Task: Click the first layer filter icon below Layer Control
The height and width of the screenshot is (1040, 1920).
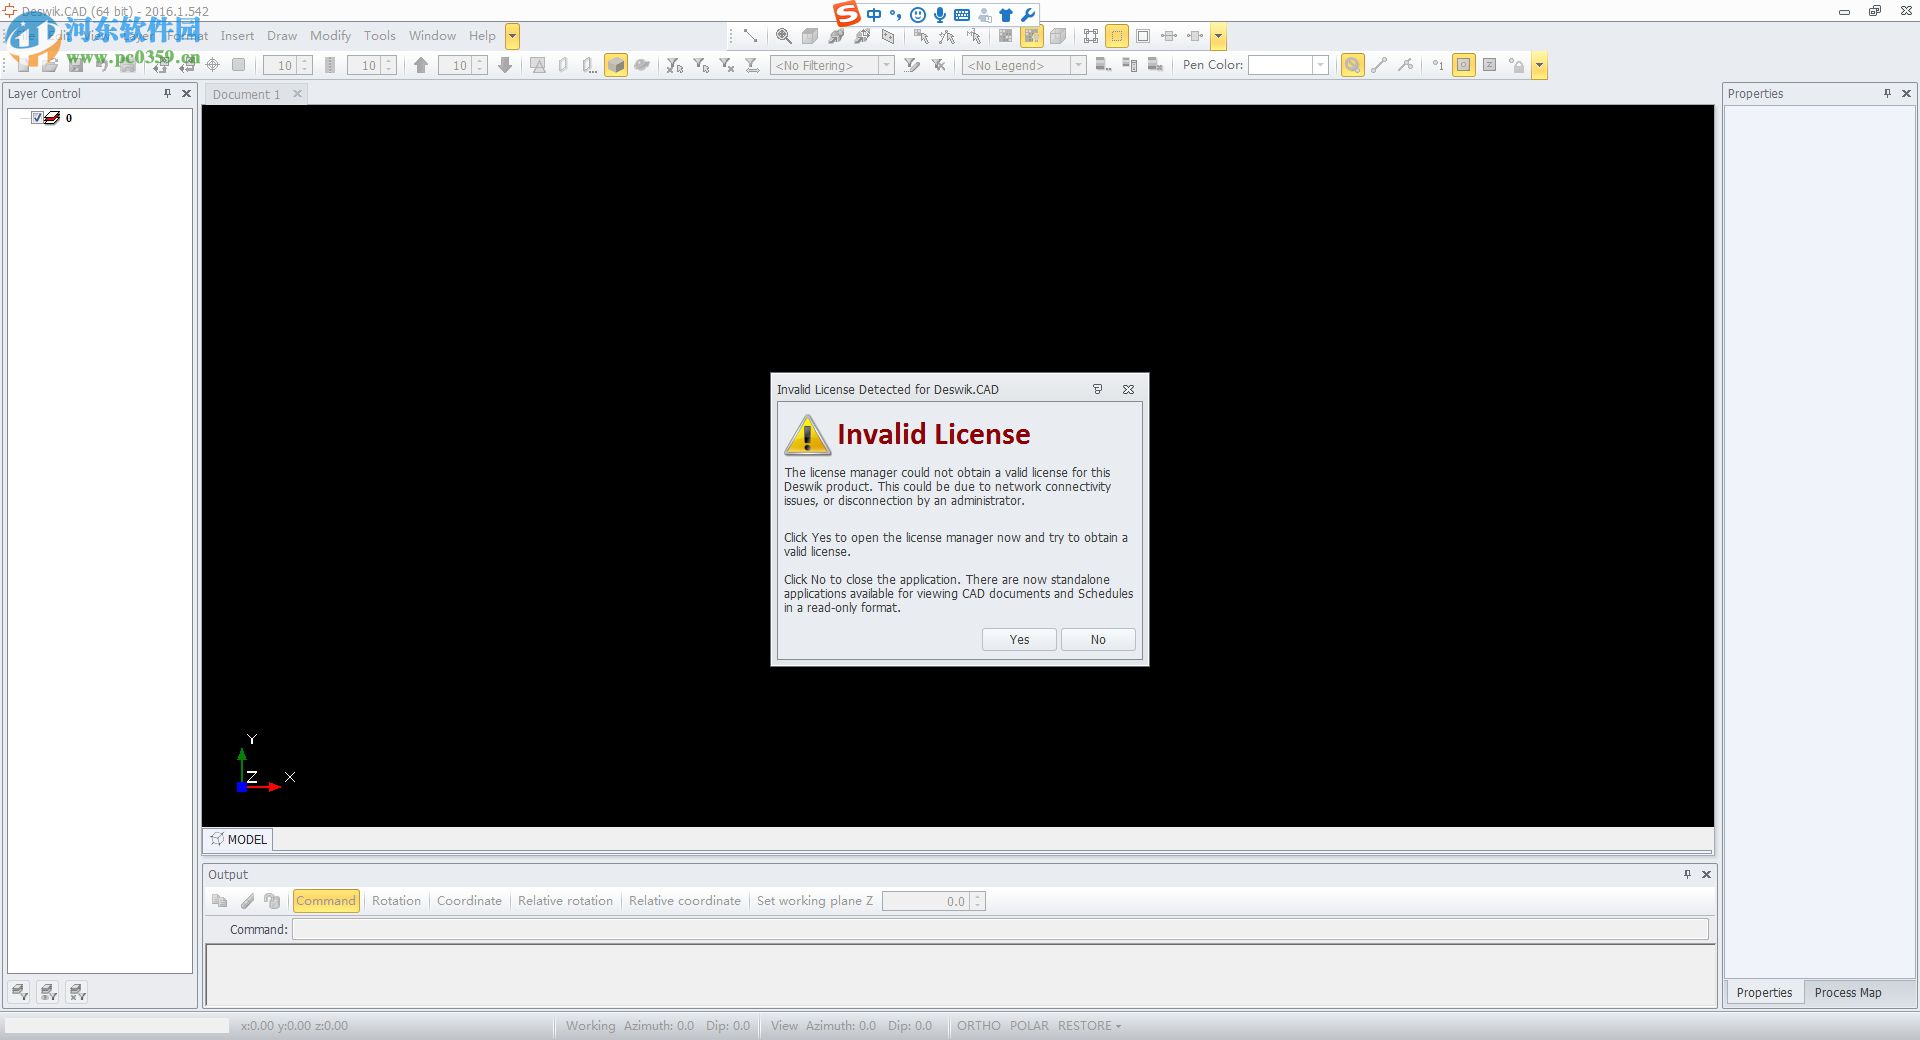Action: tap(20, 992)
